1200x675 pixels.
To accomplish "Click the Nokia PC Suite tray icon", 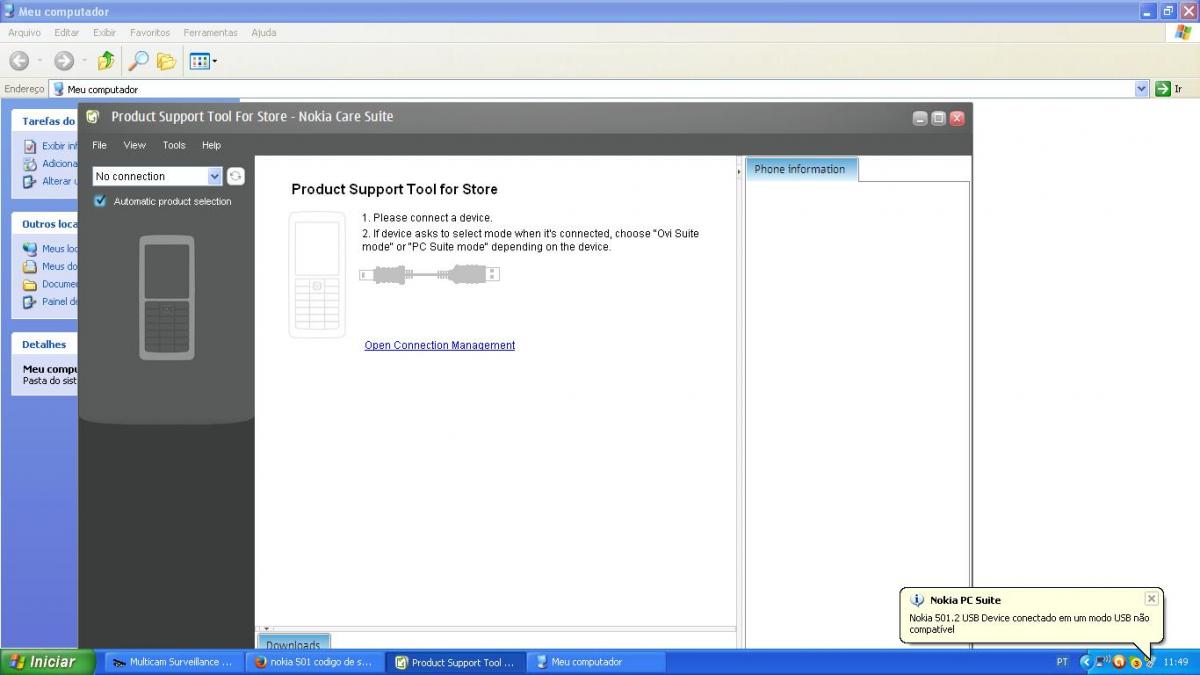I will (x=1150, y=662).
